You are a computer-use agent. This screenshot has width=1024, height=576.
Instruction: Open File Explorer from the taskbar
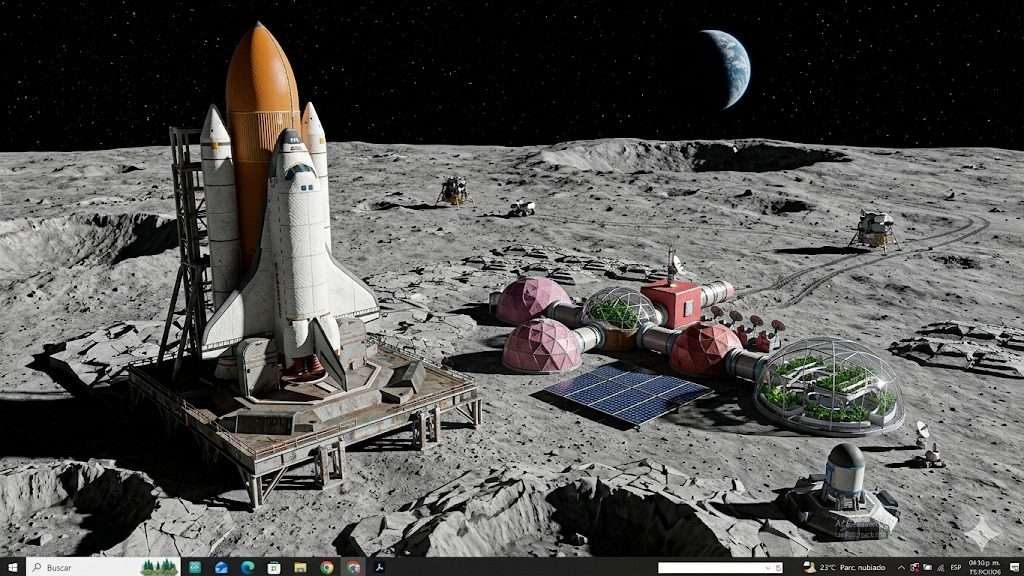coord(300,568)
